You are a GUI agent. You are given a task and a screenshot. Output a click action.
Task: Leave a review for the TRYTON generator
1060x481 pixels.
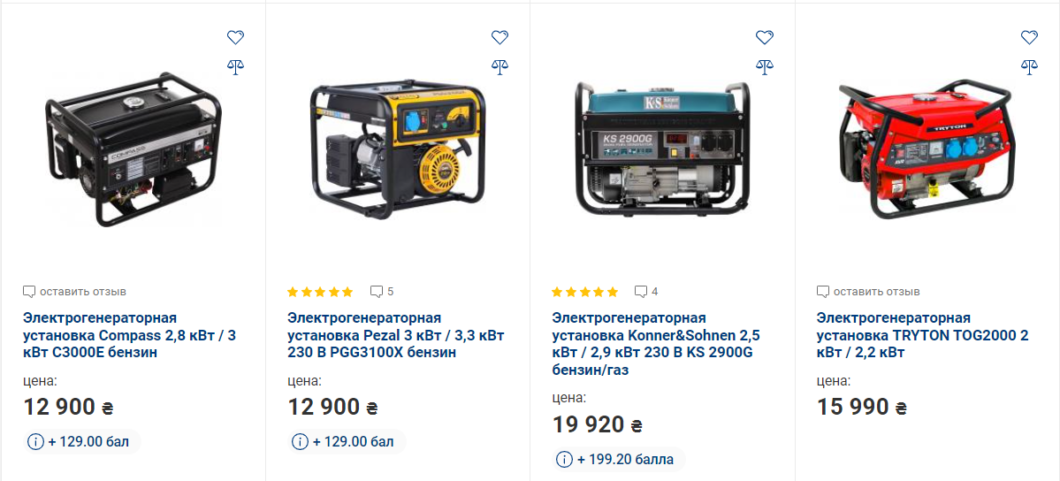tap(868, 292)
